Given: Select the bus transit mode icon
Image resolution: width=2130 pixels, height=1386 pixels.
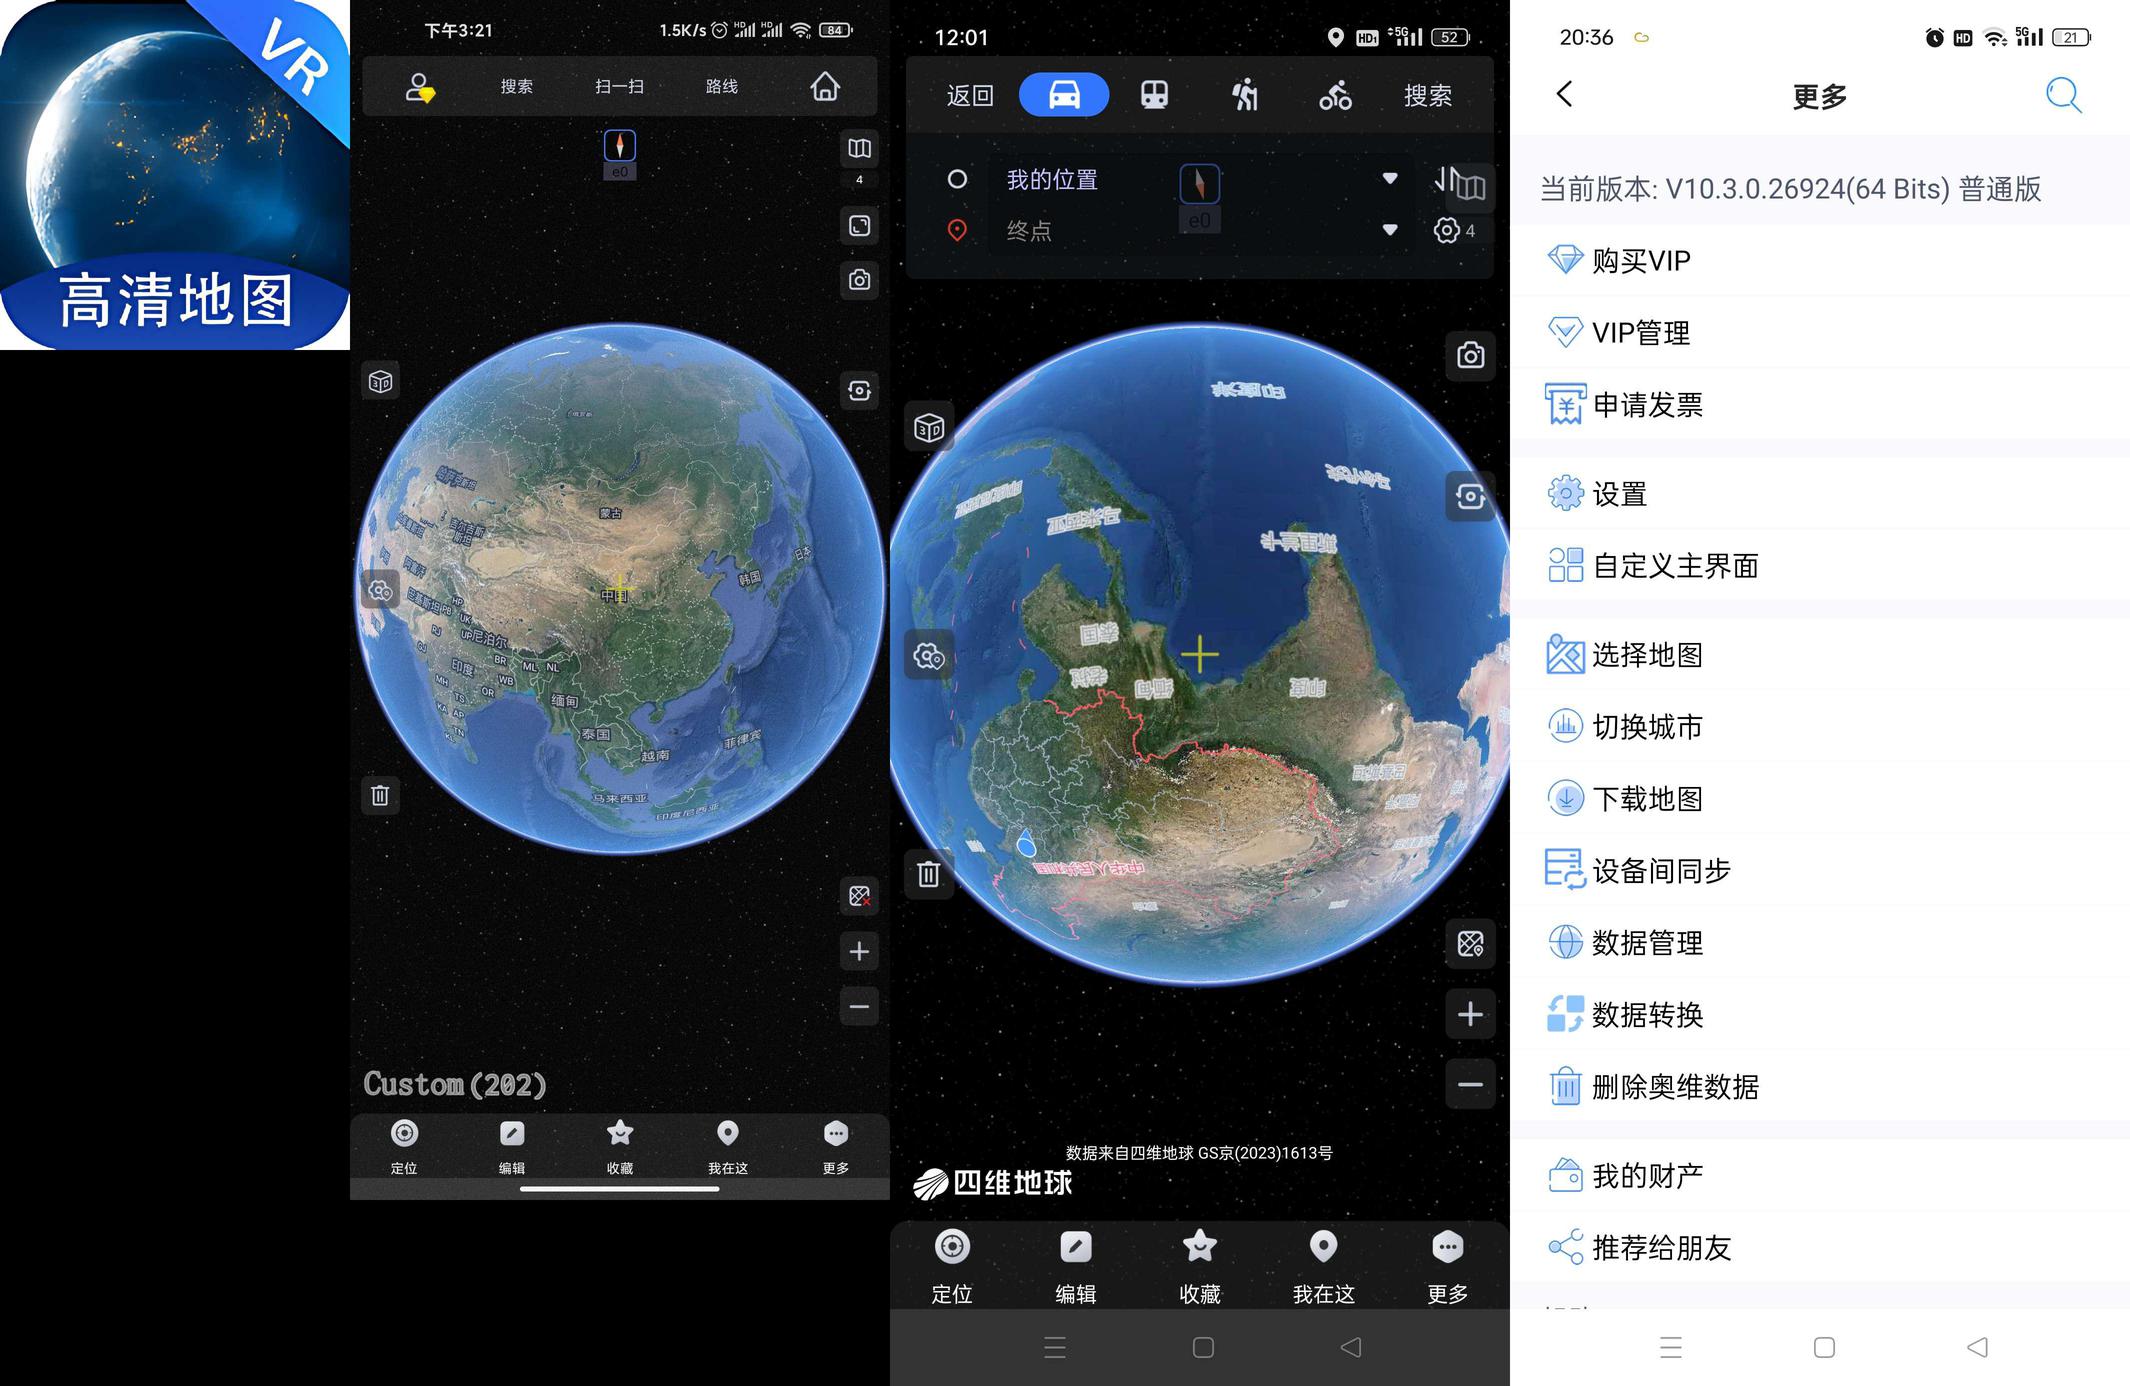Looking at the screenshot, I should [x=1154, y=95].
